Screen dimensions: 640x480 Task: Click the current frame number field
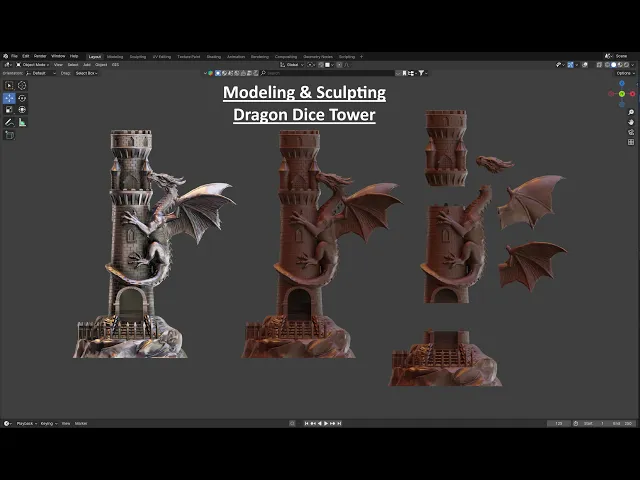pos(559,423)
